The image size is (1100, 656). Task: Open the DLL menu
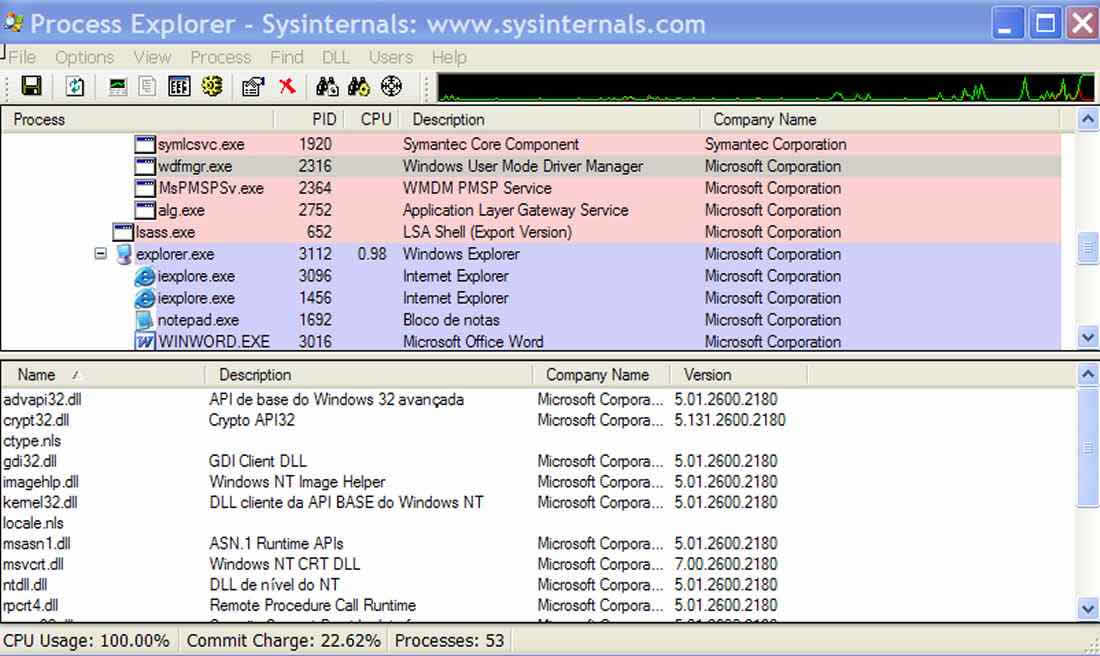coord(335,57)
